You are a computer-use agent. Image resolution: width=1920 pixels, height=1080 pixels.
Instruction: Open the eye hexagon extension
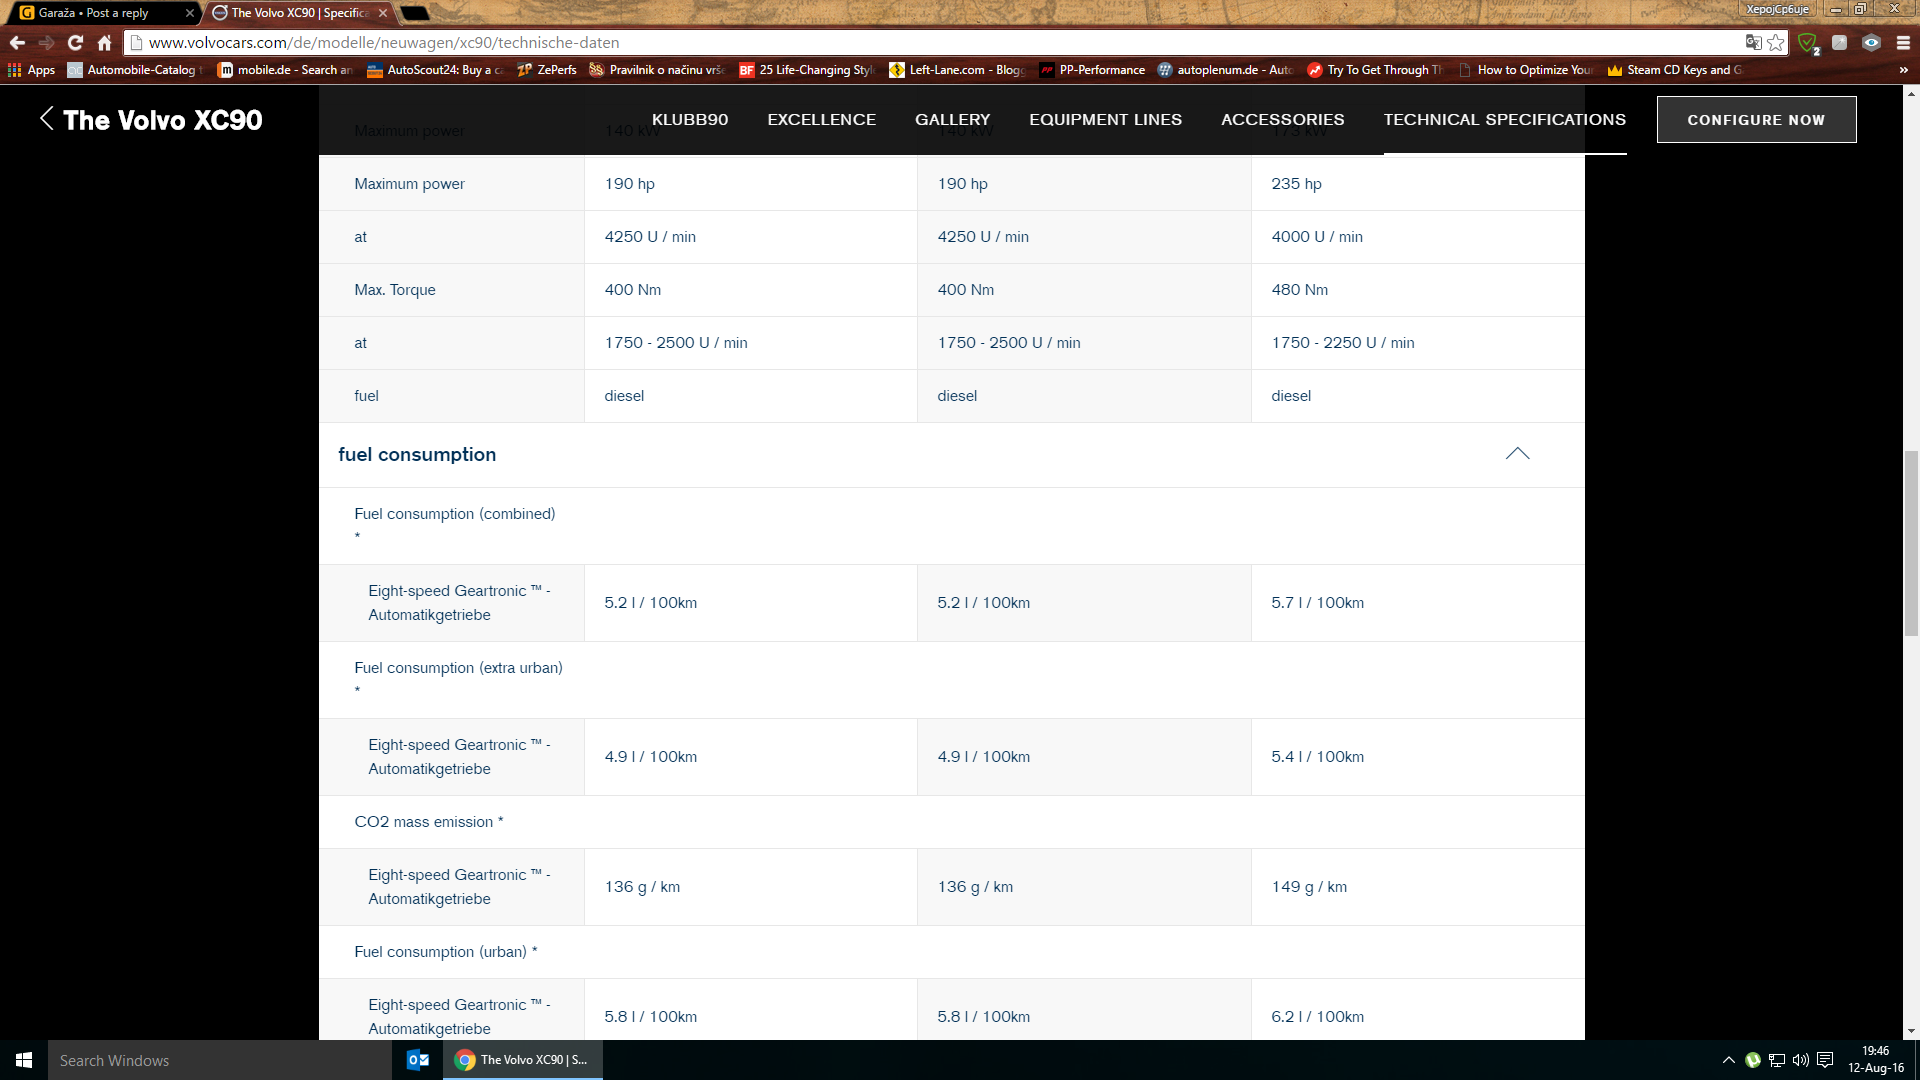click(x=1871, y=42)
